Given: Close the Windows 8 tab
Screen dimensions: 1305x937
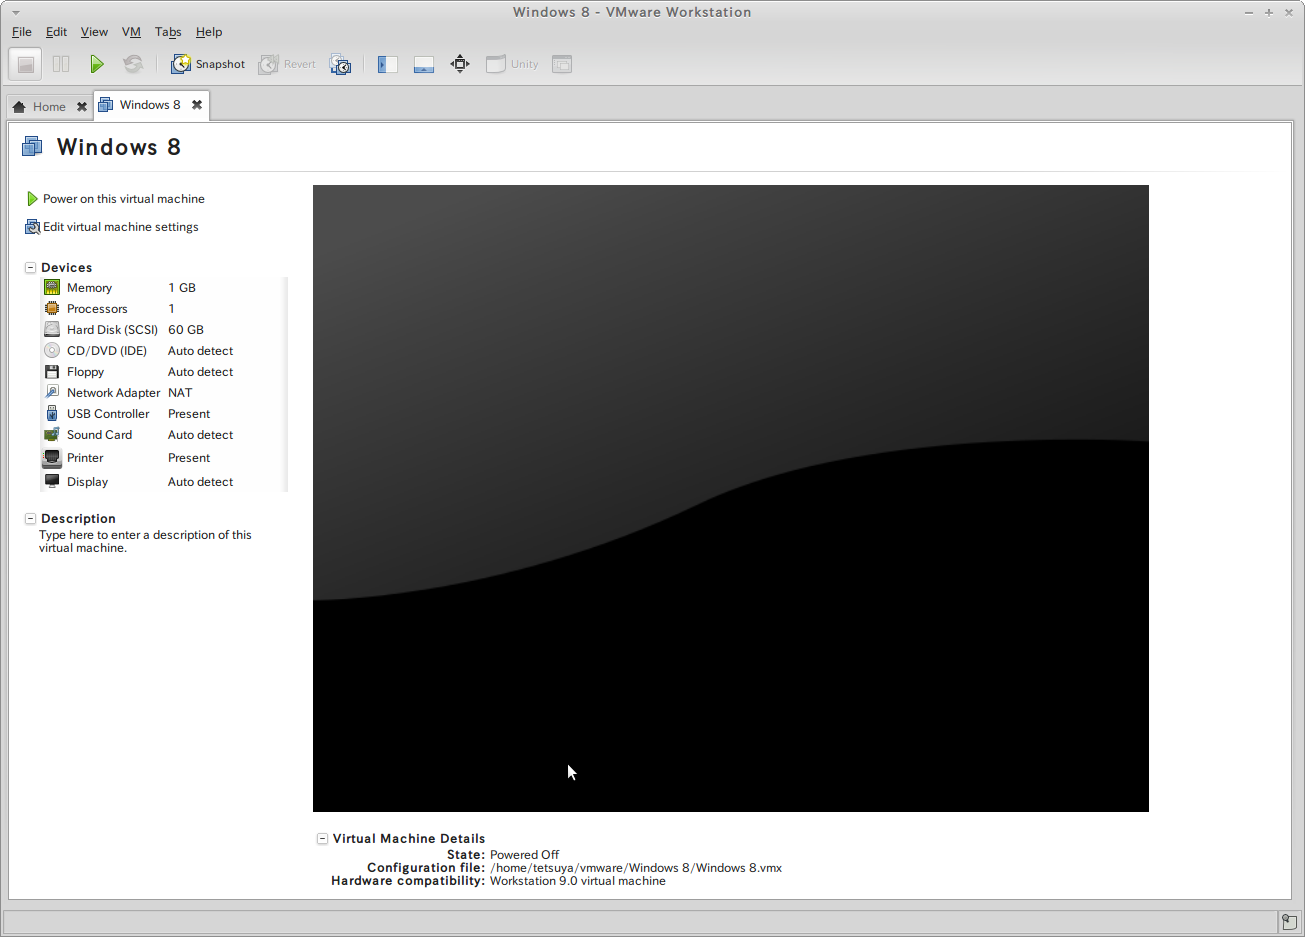Looking at the screenshot, I should [197, 105].
